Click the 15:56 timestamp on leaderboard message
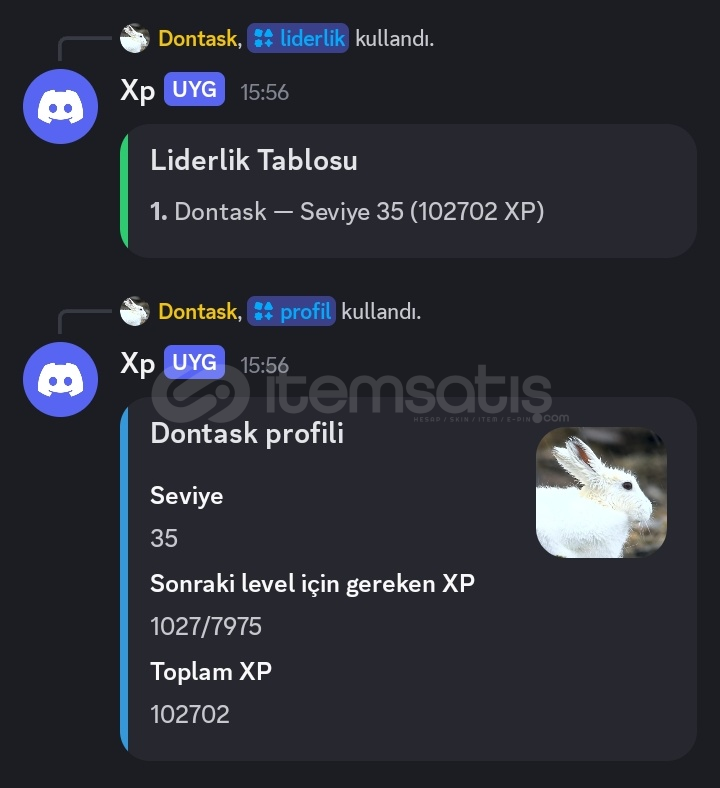Image resolution: width=720 pixels, height=788 pixels. pos(264,92)
